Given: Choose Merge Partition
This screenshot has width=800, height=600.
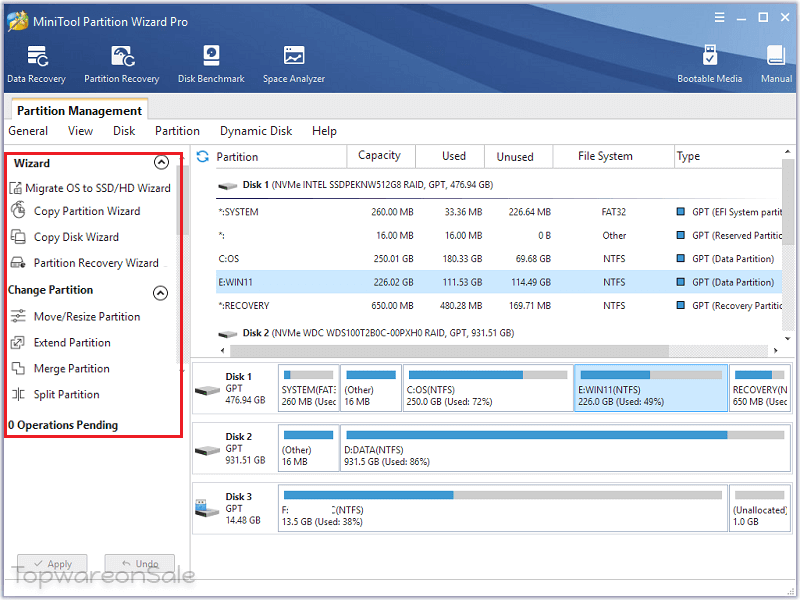Looking at the screenshot, I should coord(60,368).
